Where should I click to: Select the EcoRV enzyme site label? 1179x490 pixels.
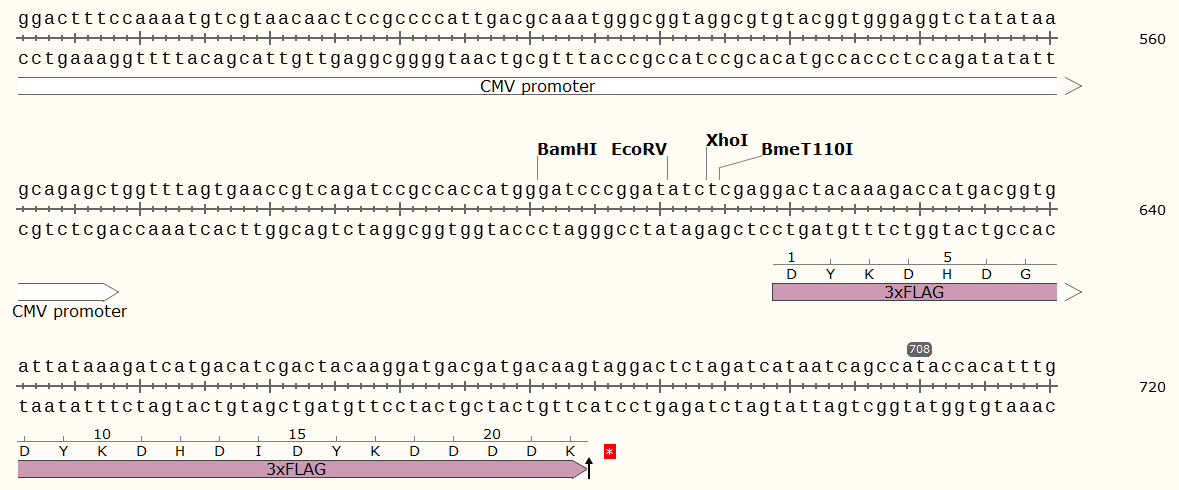pyautogui.click(x=638, y=149)
